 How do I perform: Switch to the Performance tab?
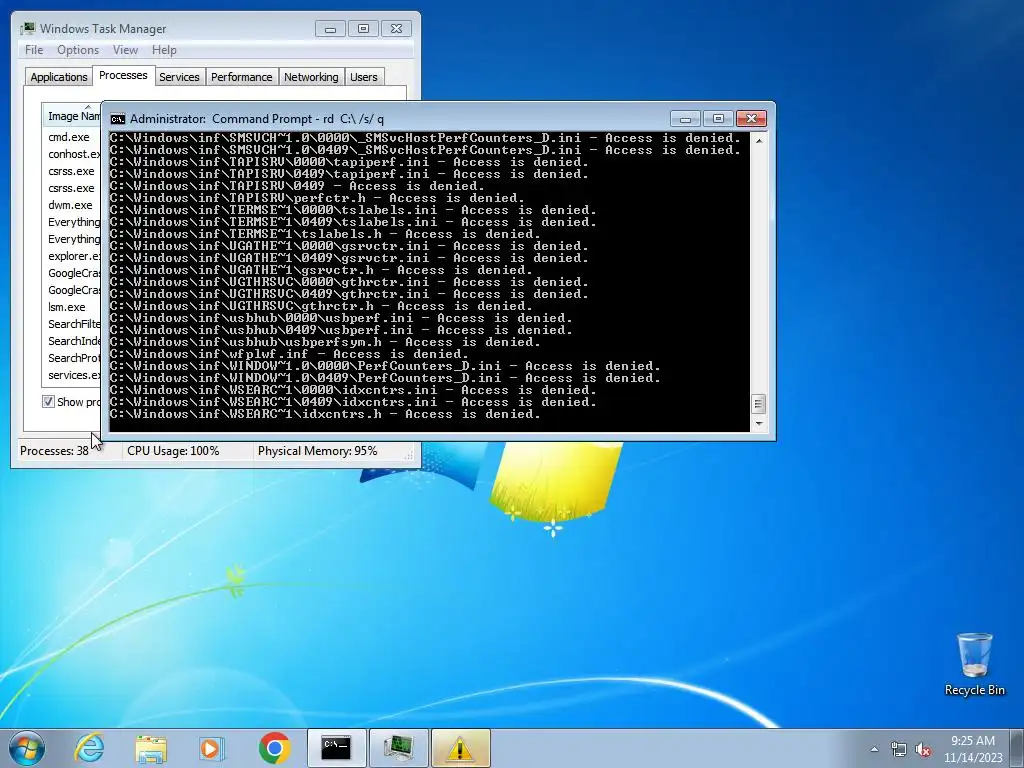242,77
